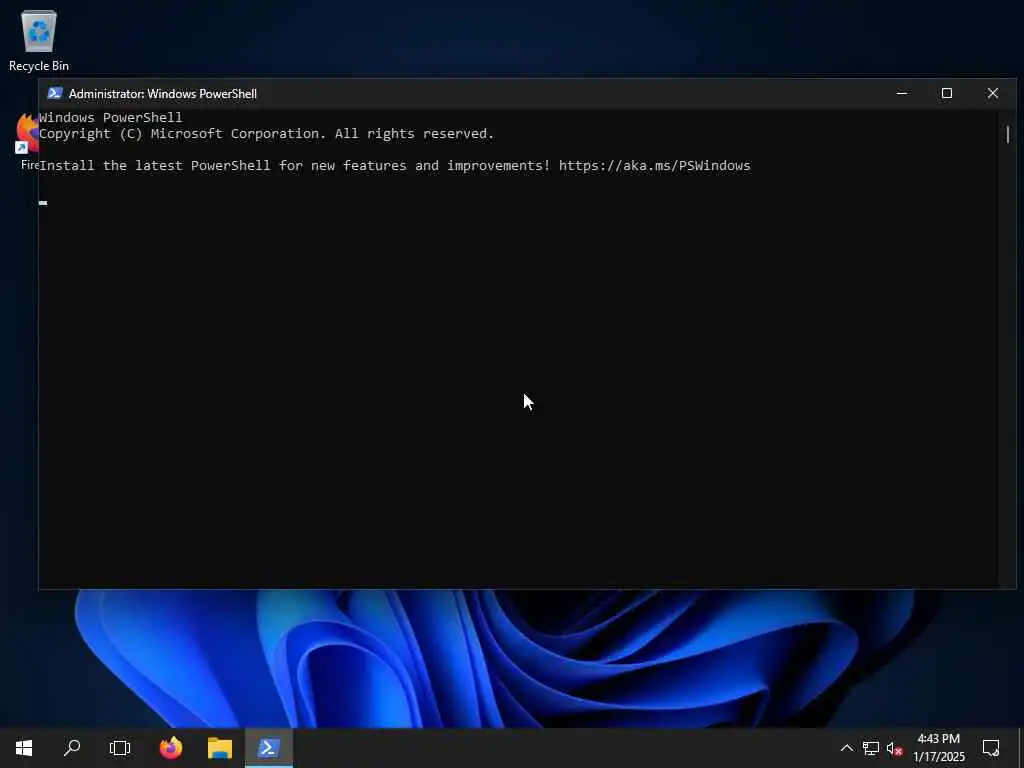Open Task View on the taskbar
The image size is (1024, 768).
120,748
